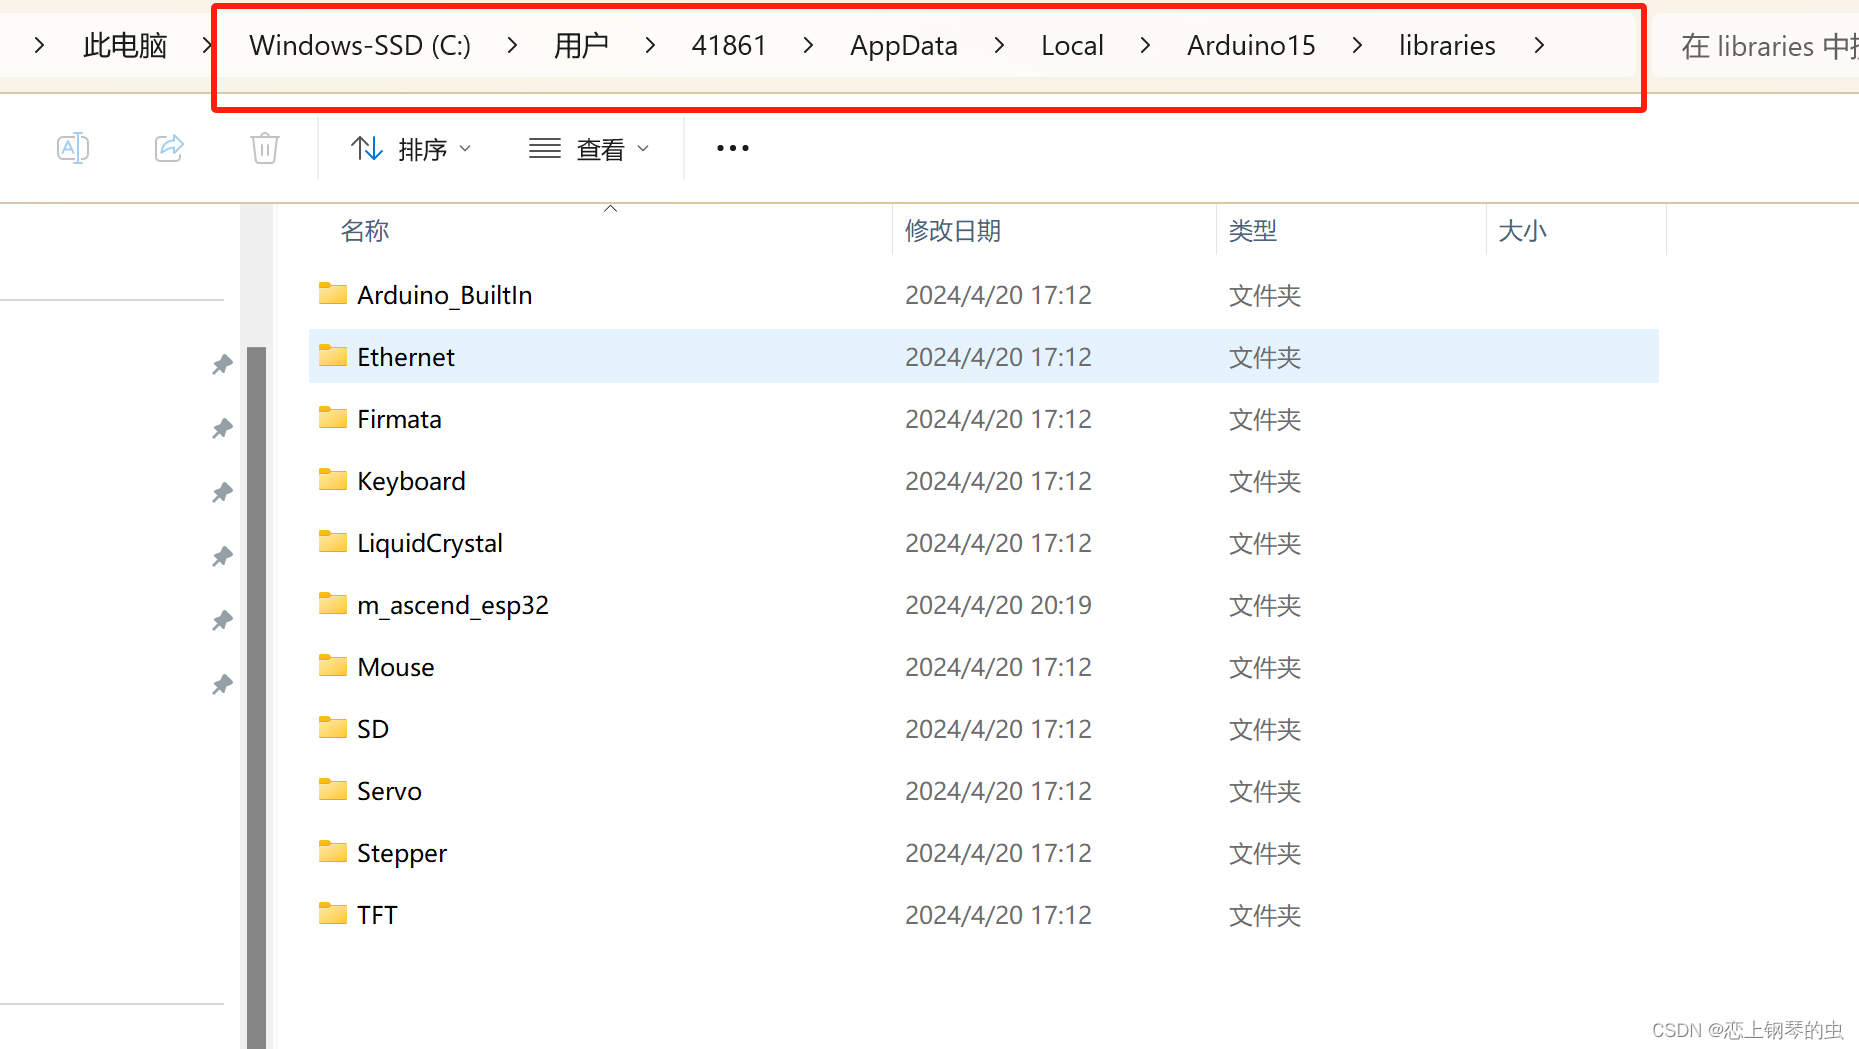Expand chevron after AppData breadcrumb
The image size is (1859, 1049).
[999, 45]
